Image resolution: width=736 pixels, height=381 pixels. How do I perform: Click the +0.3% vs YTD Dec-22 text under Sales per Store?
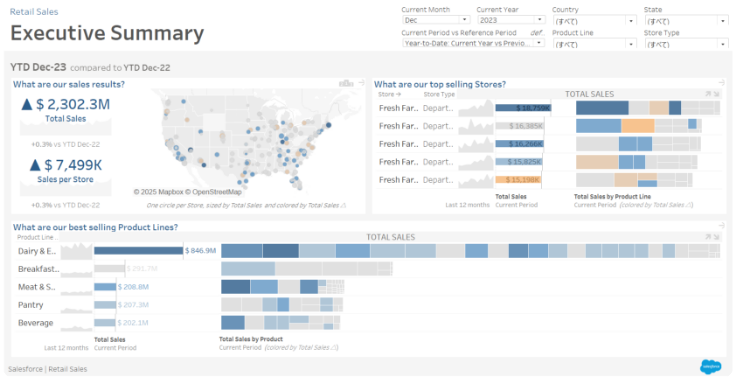tap(65, 205)
